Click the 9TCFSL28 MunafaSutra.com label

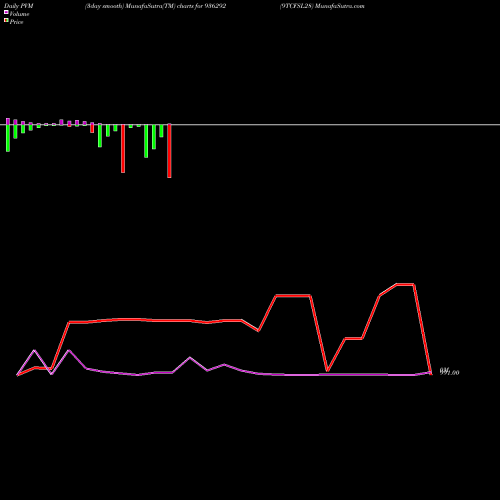(x=322, y=6)
